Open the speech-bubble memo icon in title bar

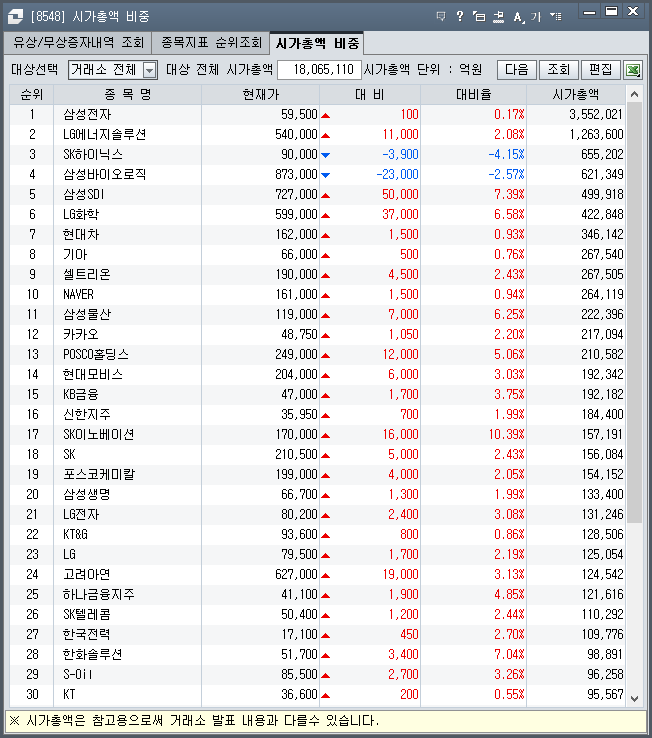click(x=441, y=17)
